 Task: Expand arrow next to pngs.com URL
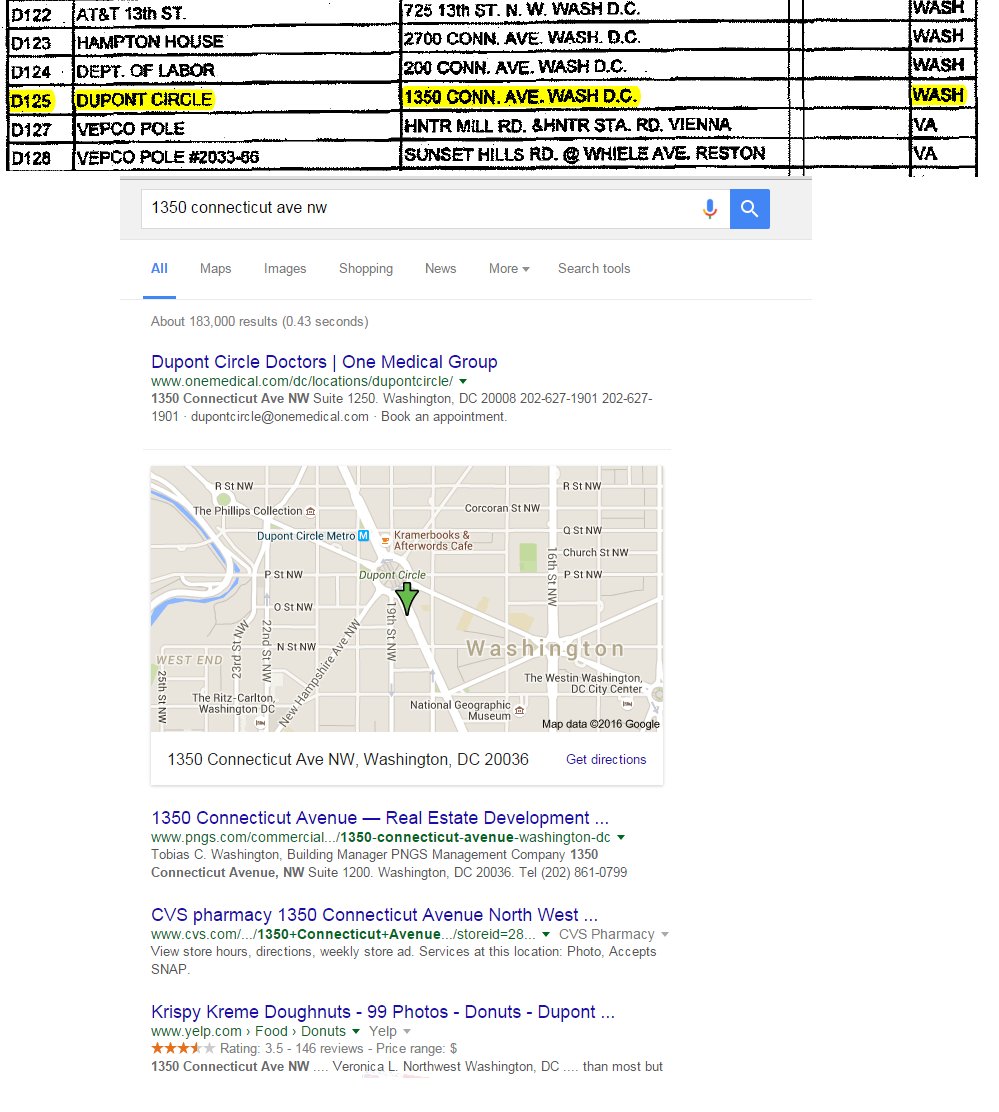[621, 838]
